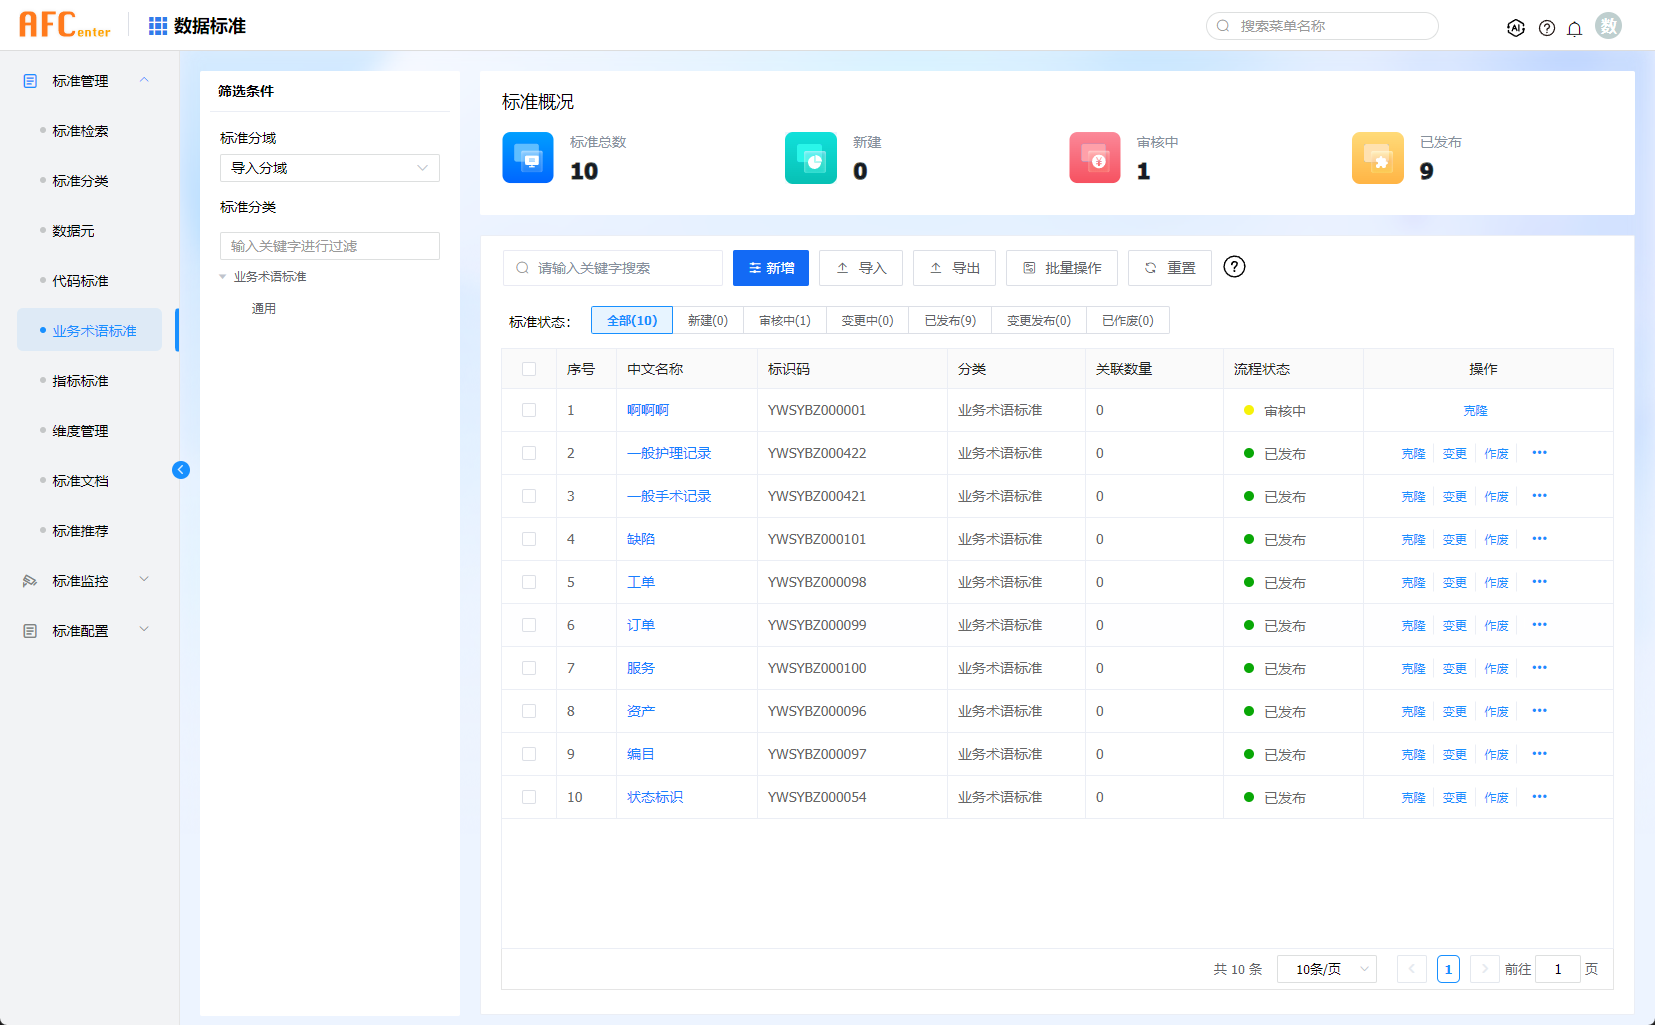The height and width of the screenshot is (1025, 1655).
Task: Open more actions for 一般手术记录 row
Action: (1540, 496)
